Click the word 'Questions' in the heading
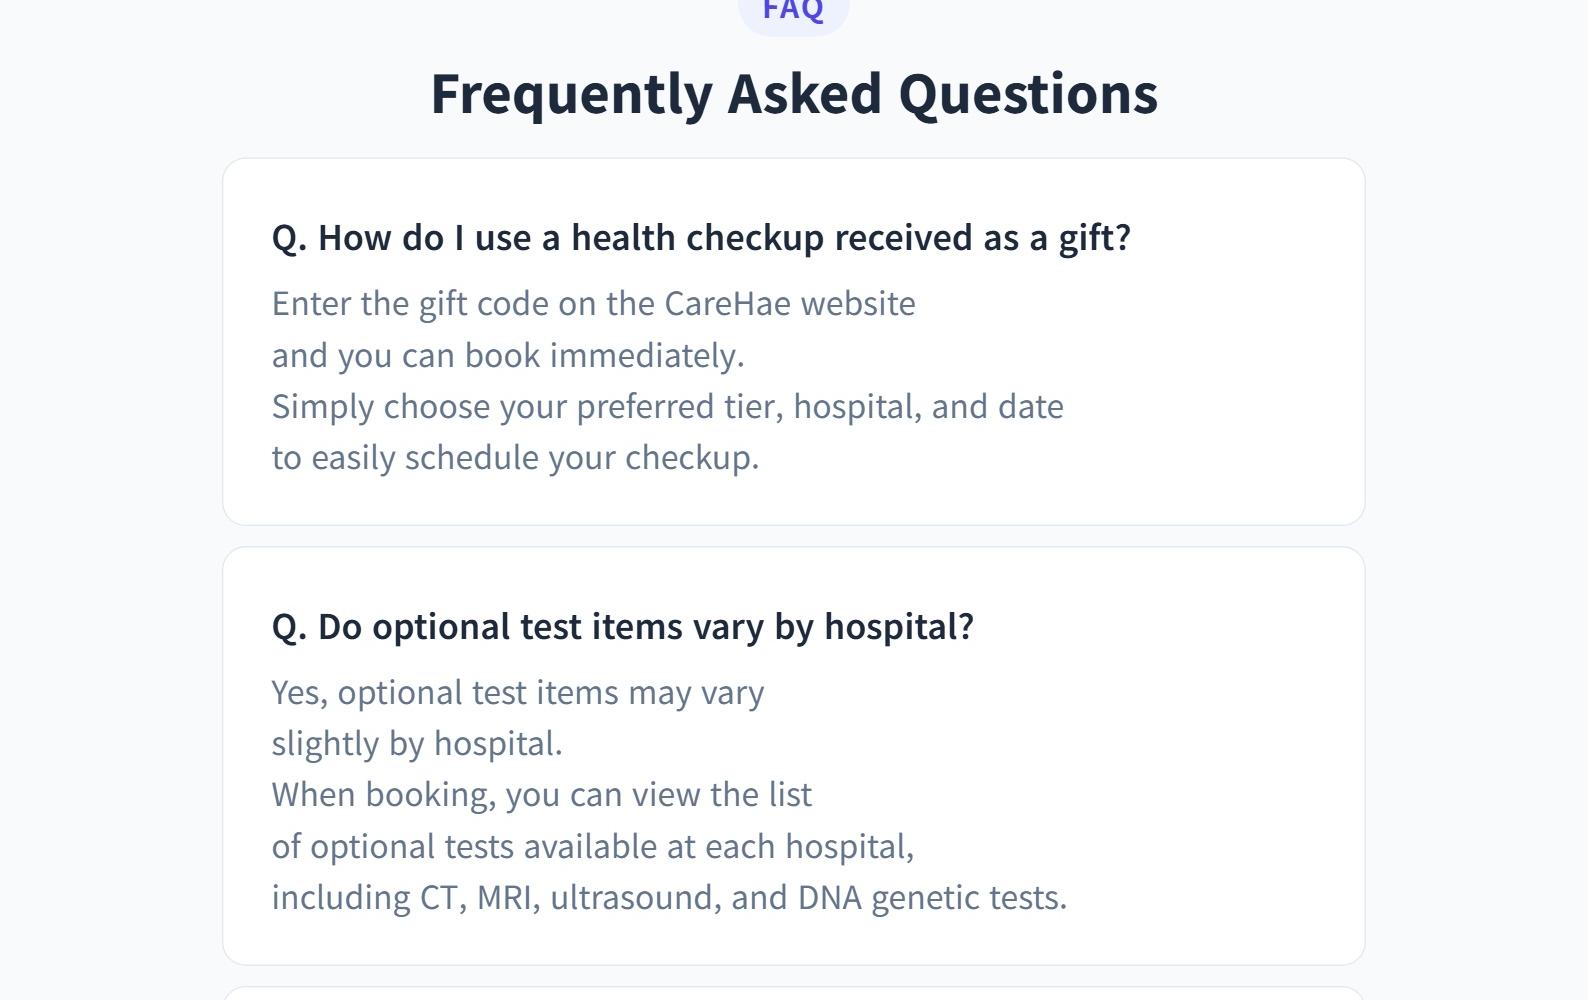This screenshot has width=1588, height=1000. coord(1027,94)
